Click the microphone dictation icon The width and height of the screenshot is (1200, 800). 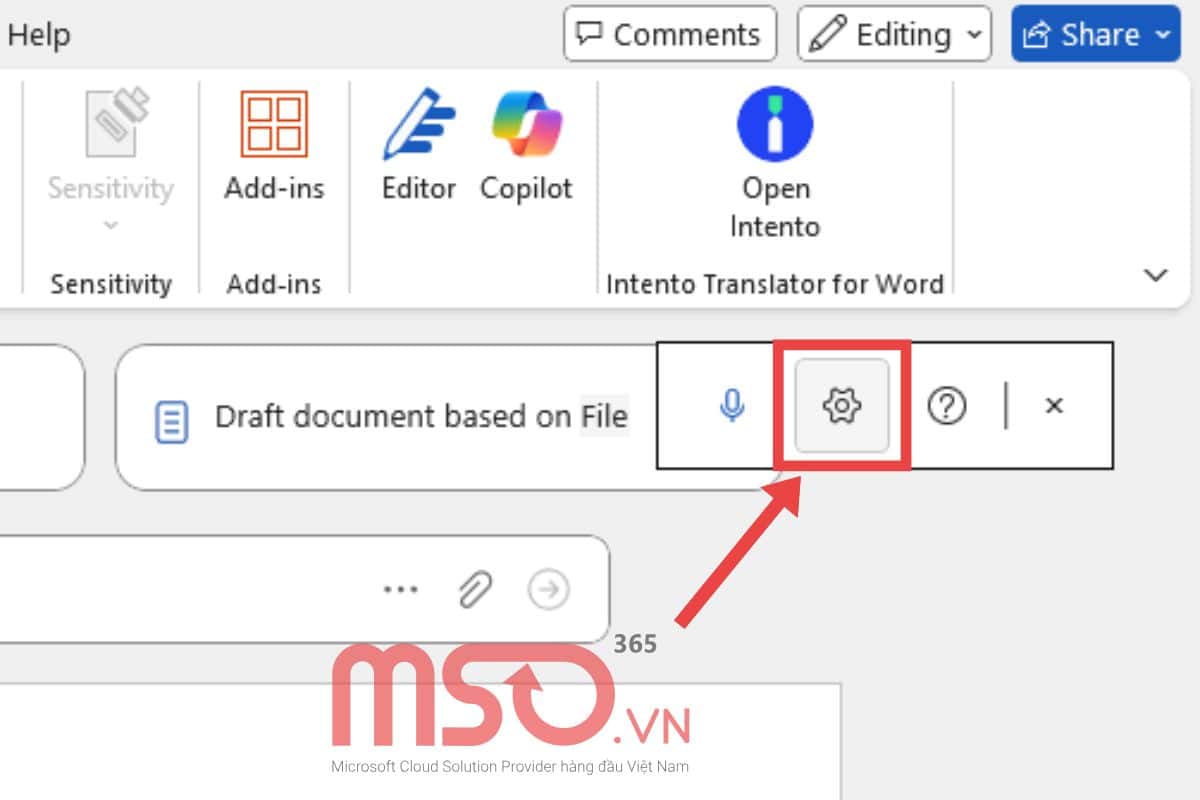click(x=733, y=405)
